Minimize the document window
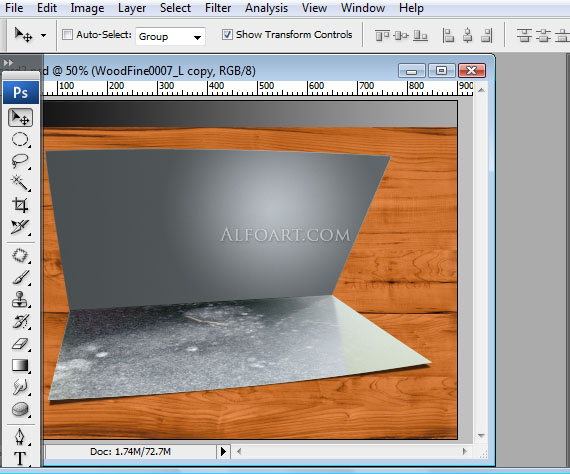Screen dimensions: 570x474 (x=412, y=71)
